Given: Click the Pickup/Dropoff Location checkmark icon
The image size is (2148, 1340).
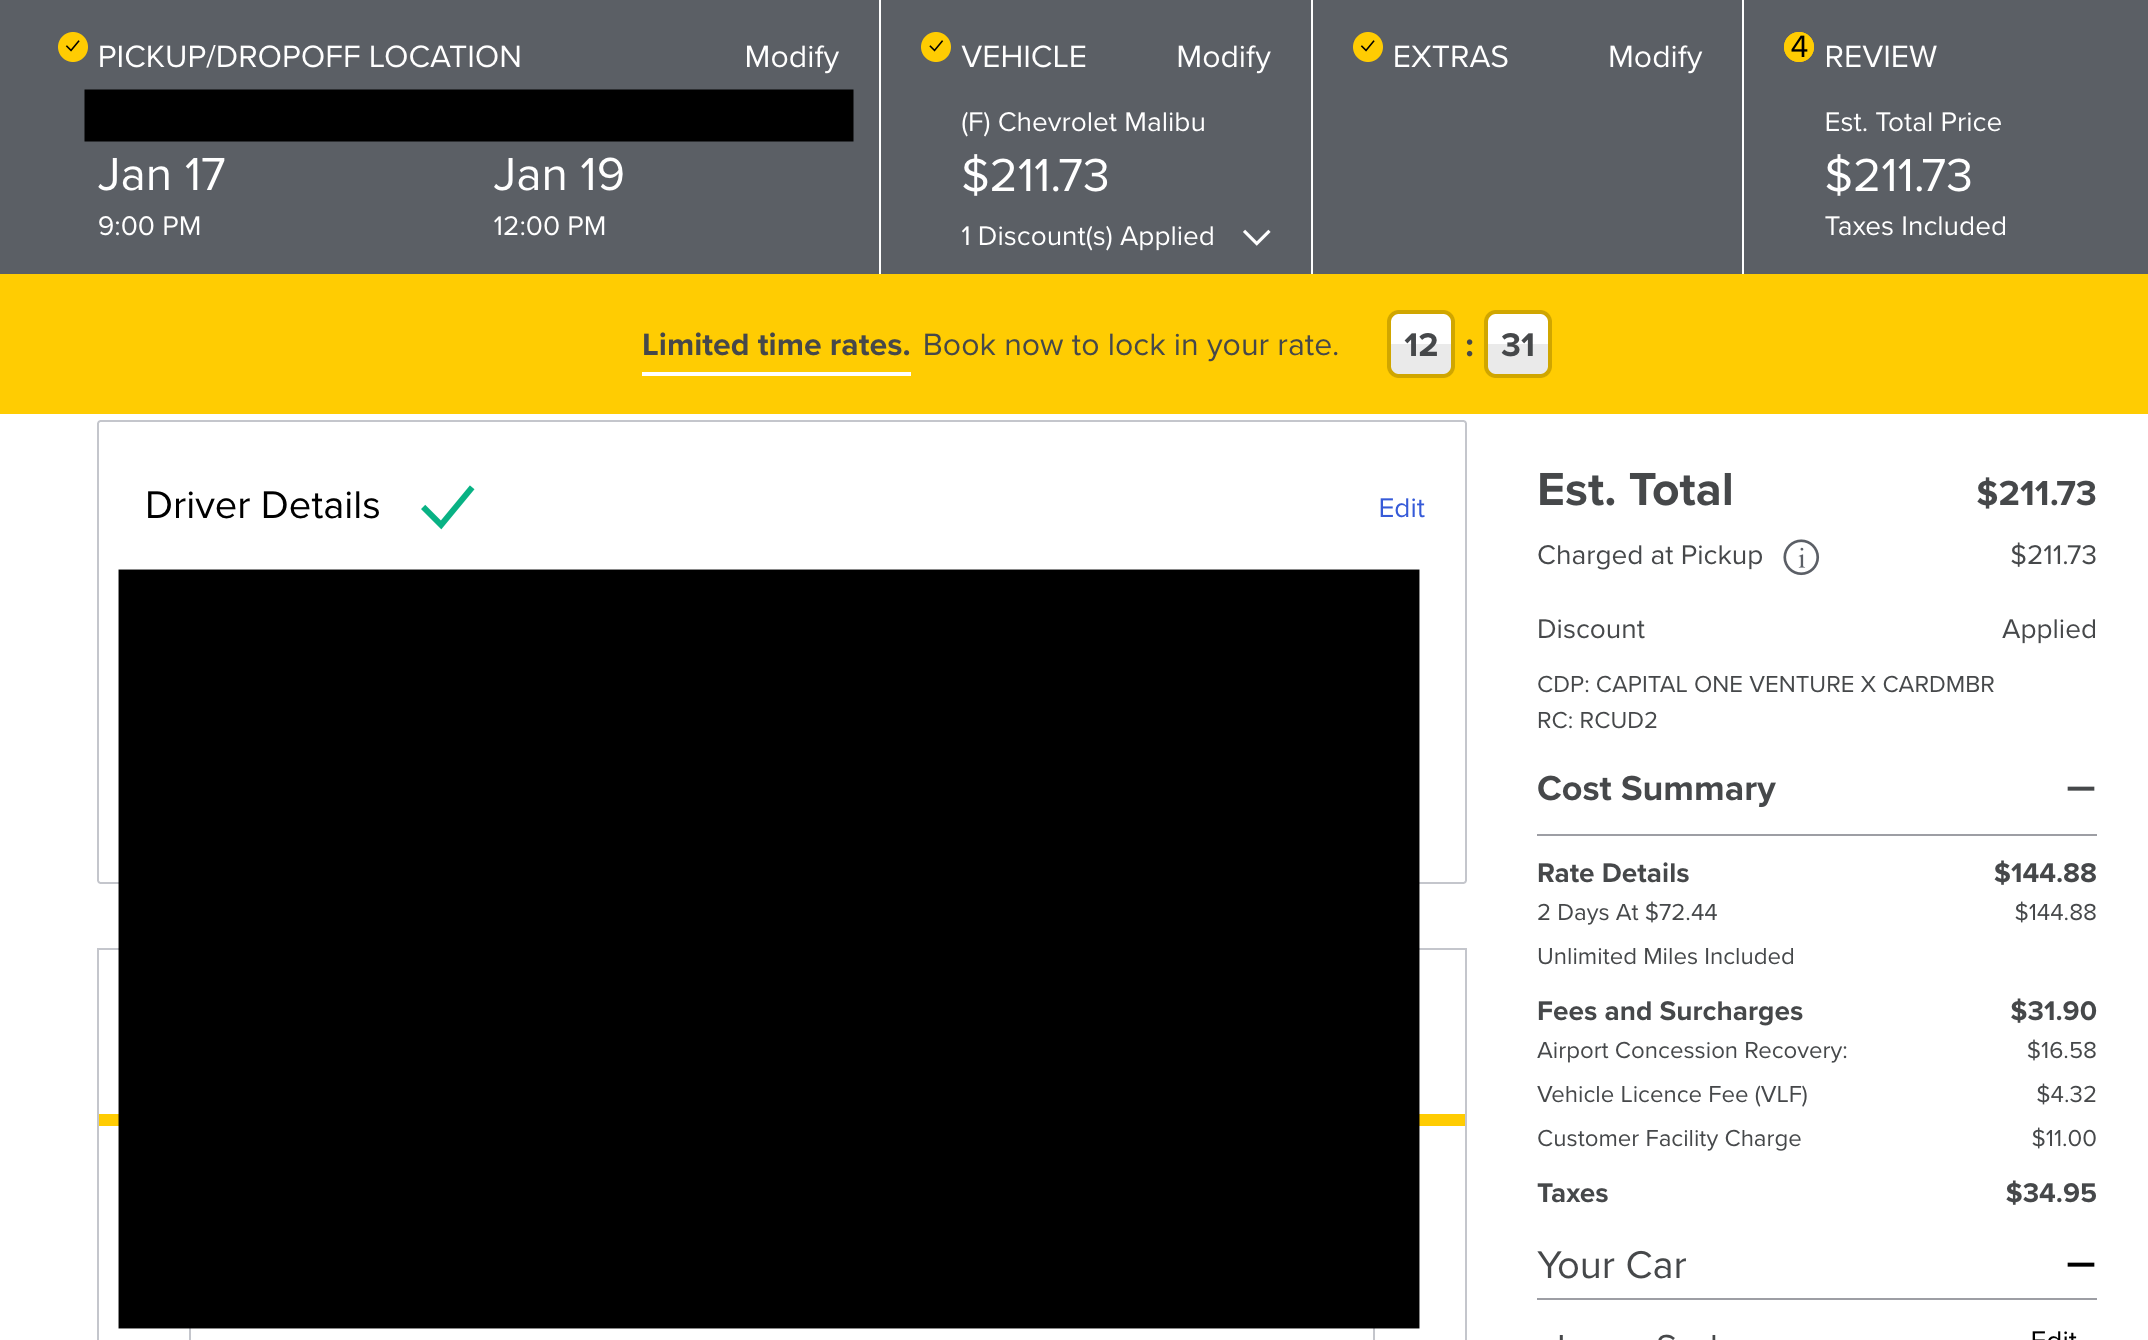Looking at the screenshot, I should (x=73, y=47).
